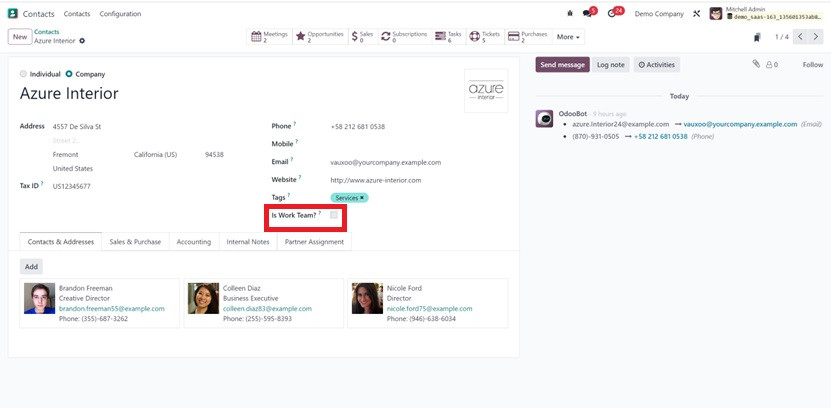Image resolution: width=831 pixels, height=408 pixels.
Task: Open Sales dollar button
Action: (363, 37)
